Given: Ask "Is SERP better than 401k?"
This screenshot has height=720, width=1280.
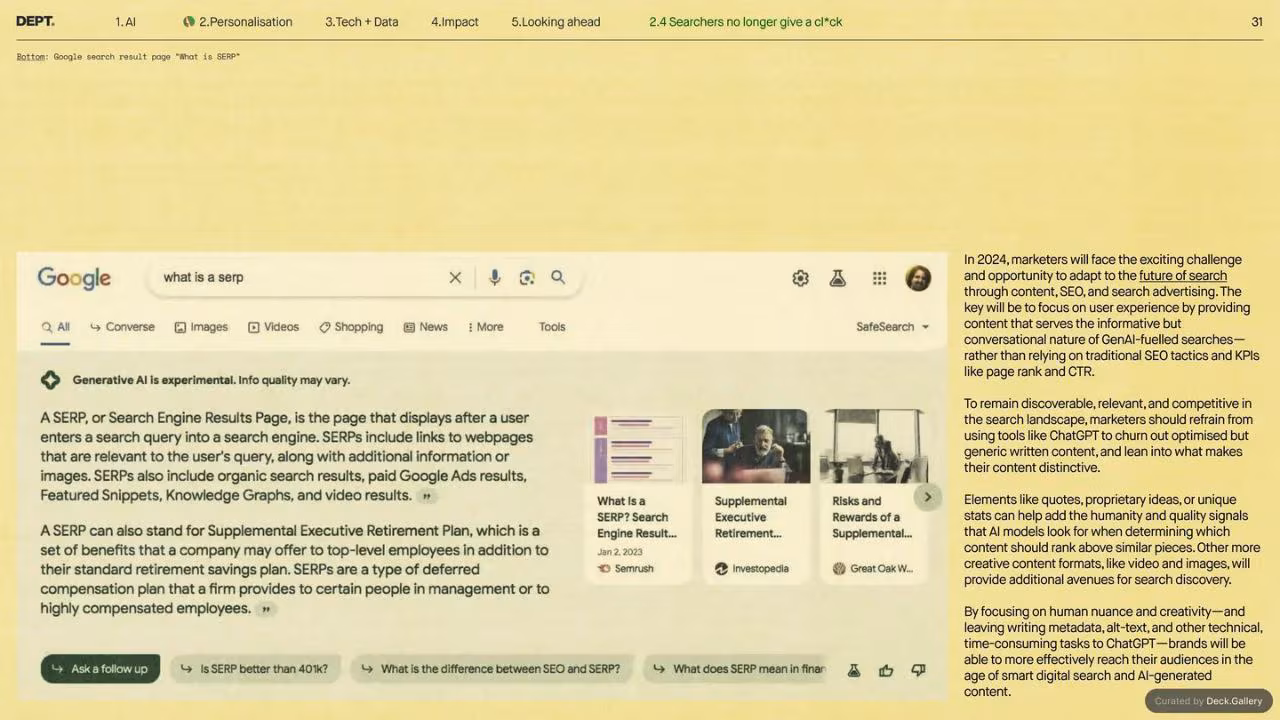Looking at the screenshot, I should [x=255, y=669].
